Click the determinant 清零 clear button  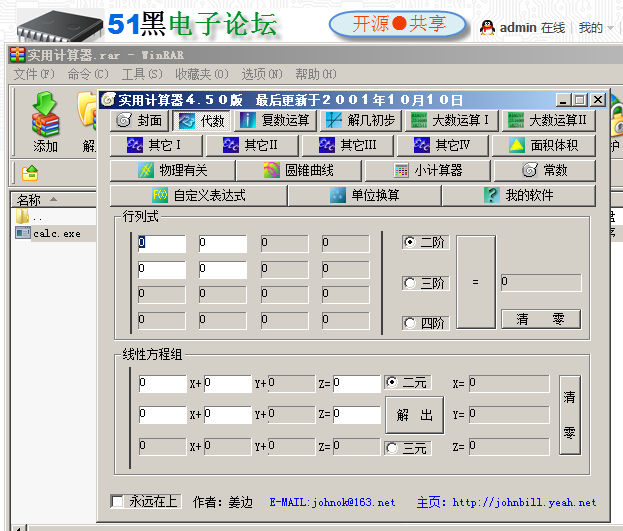(x=541, y=319)
